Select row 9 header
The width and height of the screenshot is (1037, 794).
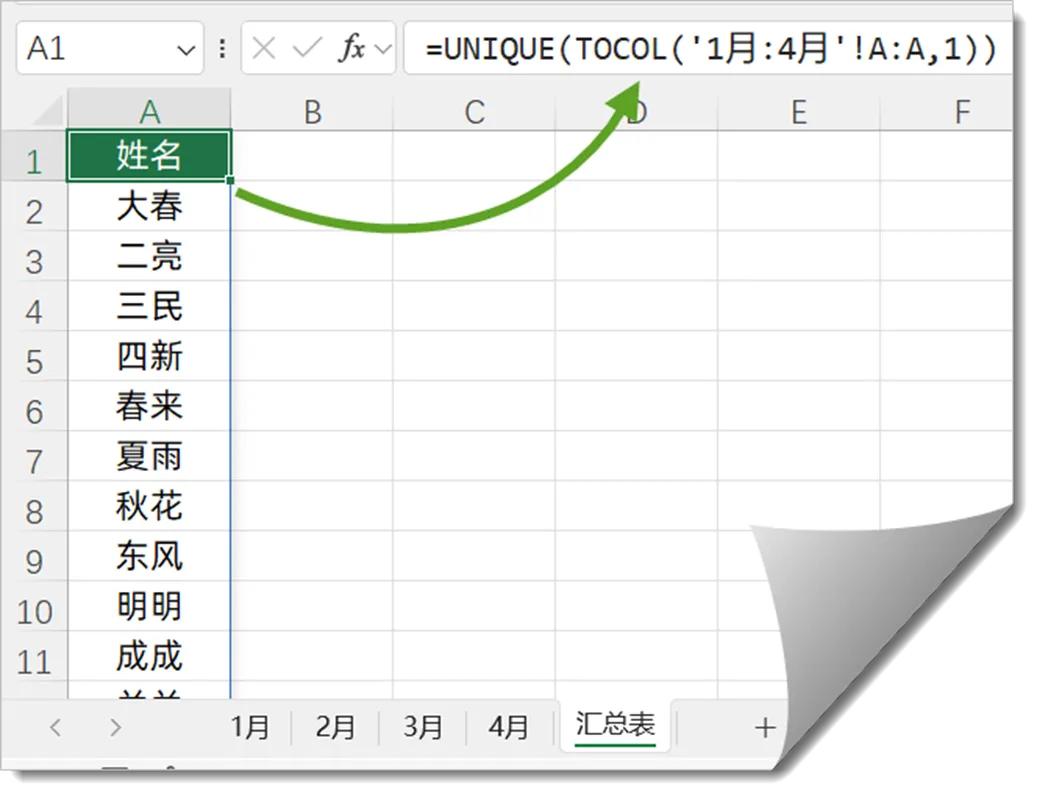[34, 555]
